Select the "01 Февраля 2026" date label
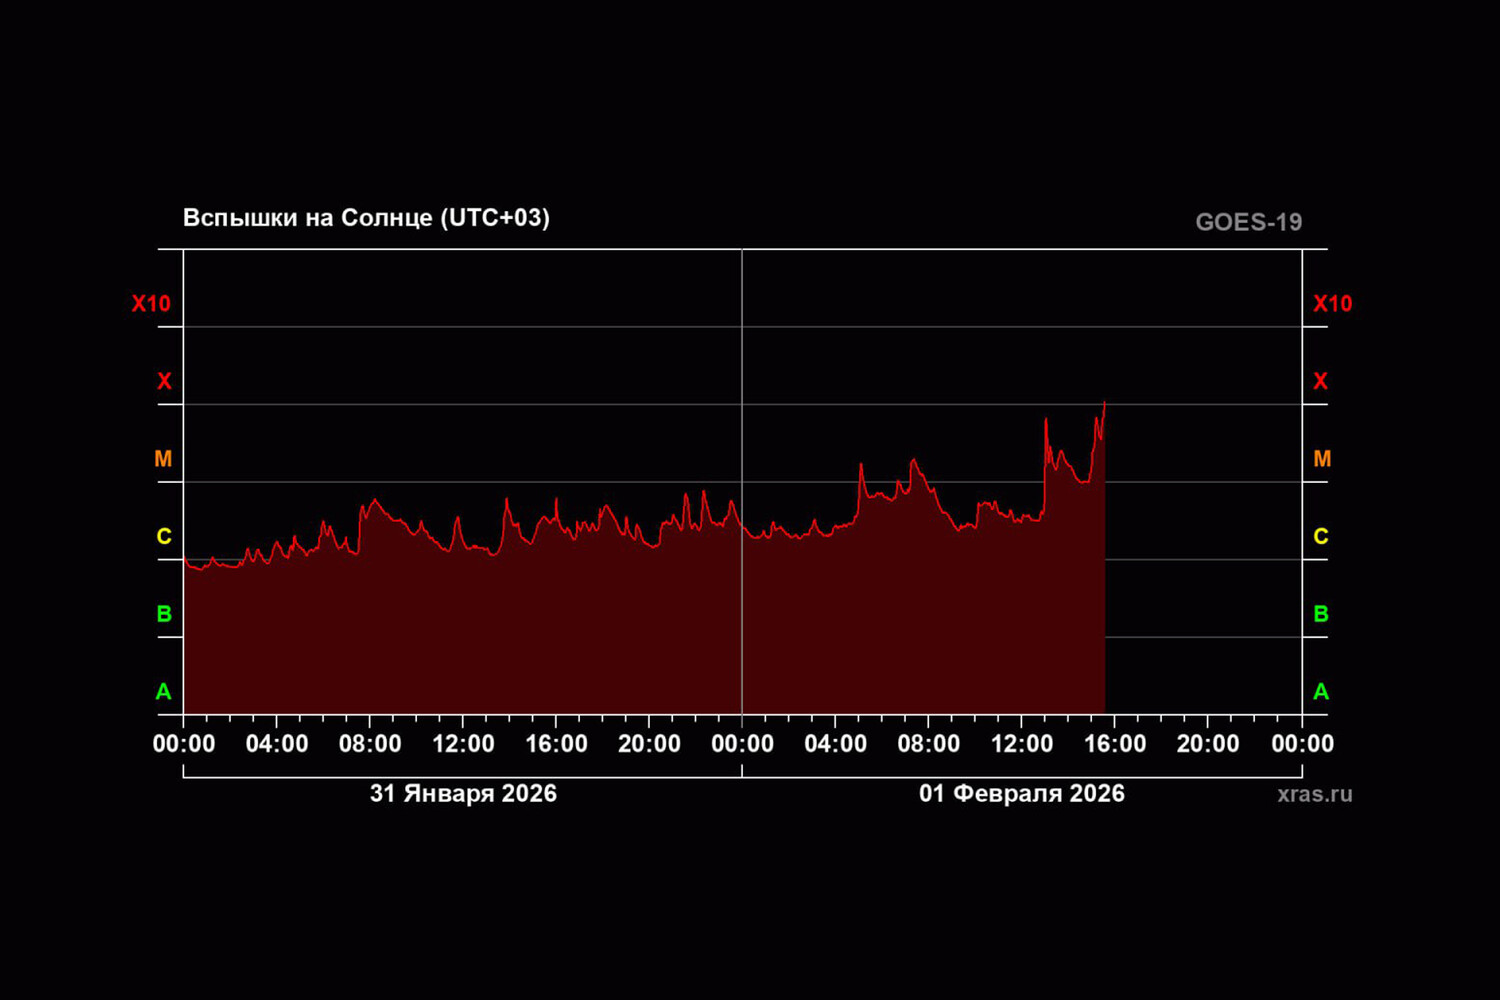This screenshot has height=1000, width=1500. [1021, 794]
